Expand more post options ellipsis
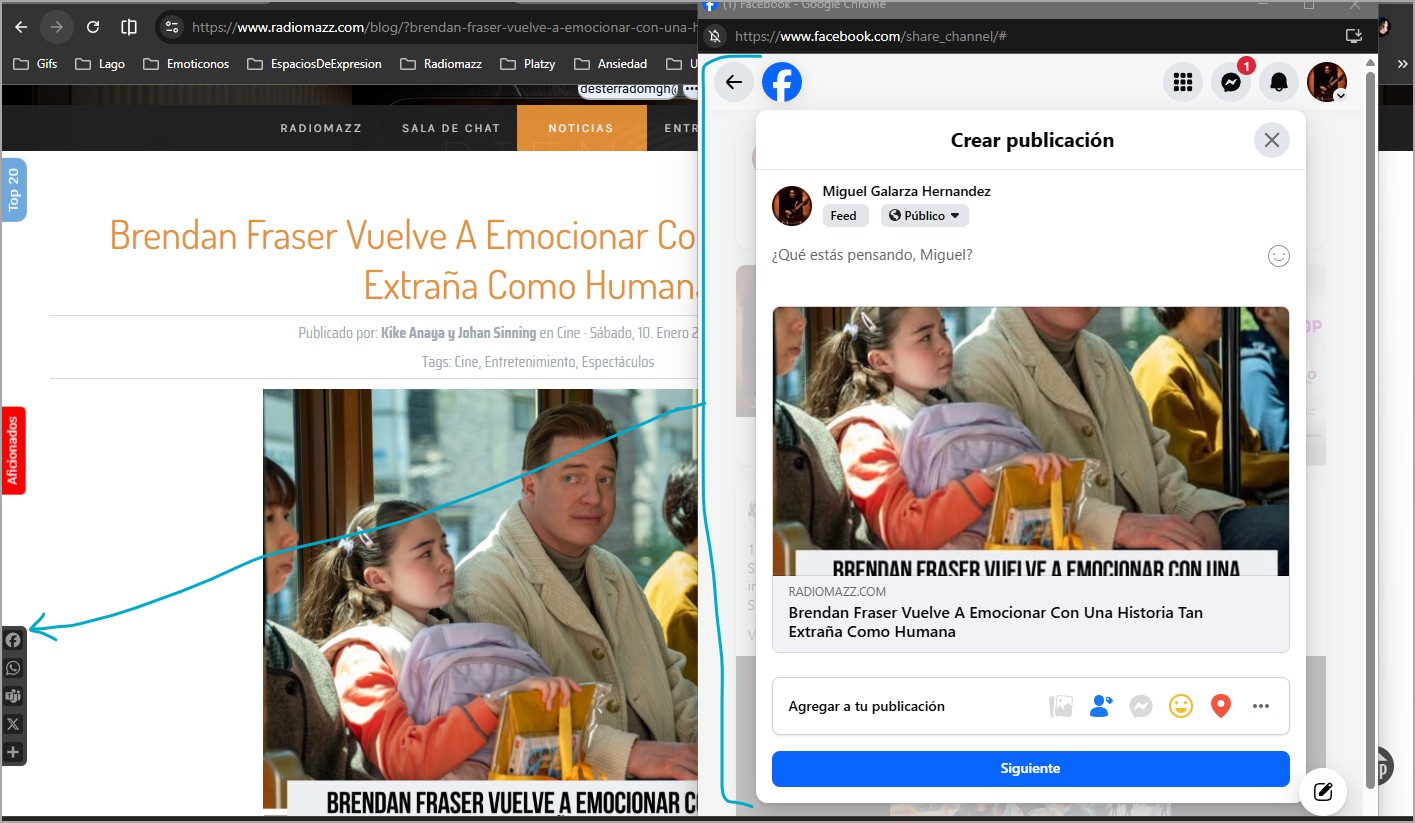This screenshot has width=1415, height=823. click(1260, 706)
